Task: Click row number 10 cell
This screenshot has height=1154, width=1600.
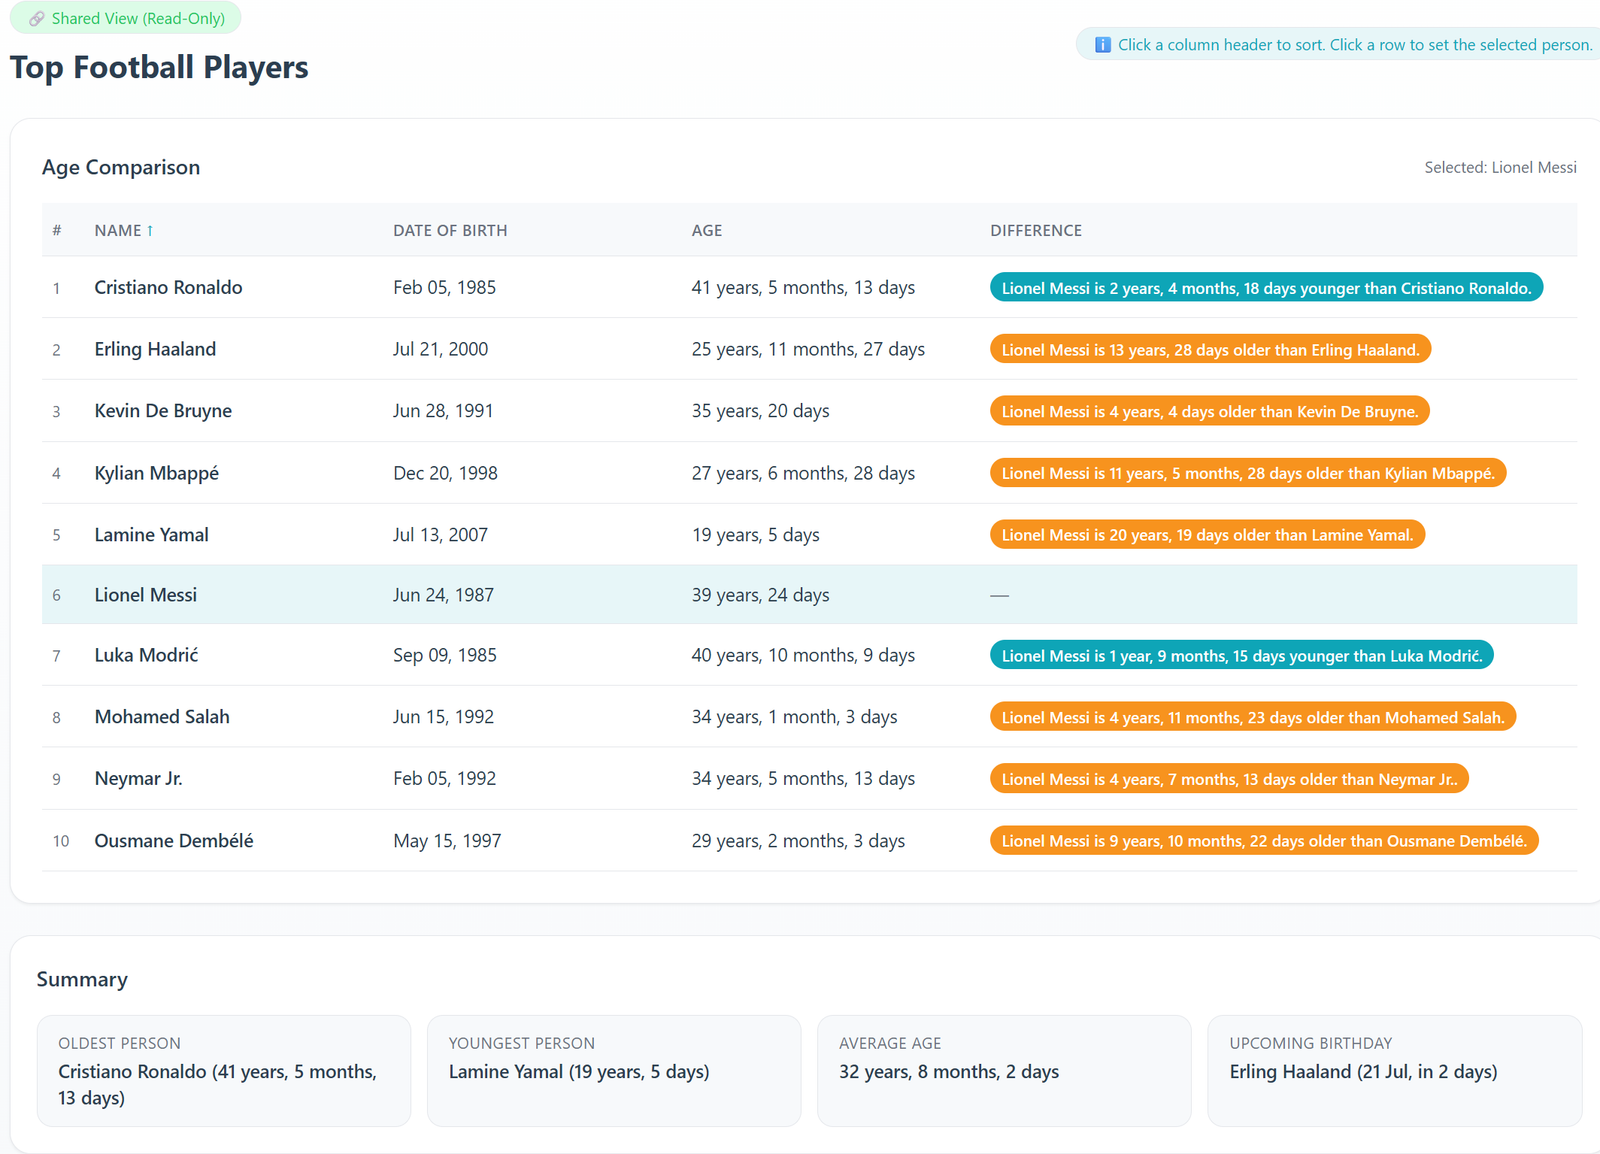Action: click(x=61, y=841)
